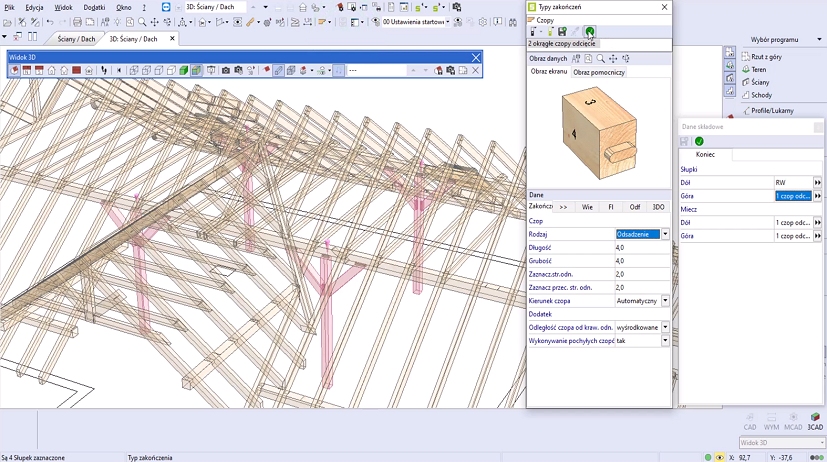This screenshot has width=827, height=462.
Task: Open the Kierunek czopa dropdown
Action: click(665, 301)
